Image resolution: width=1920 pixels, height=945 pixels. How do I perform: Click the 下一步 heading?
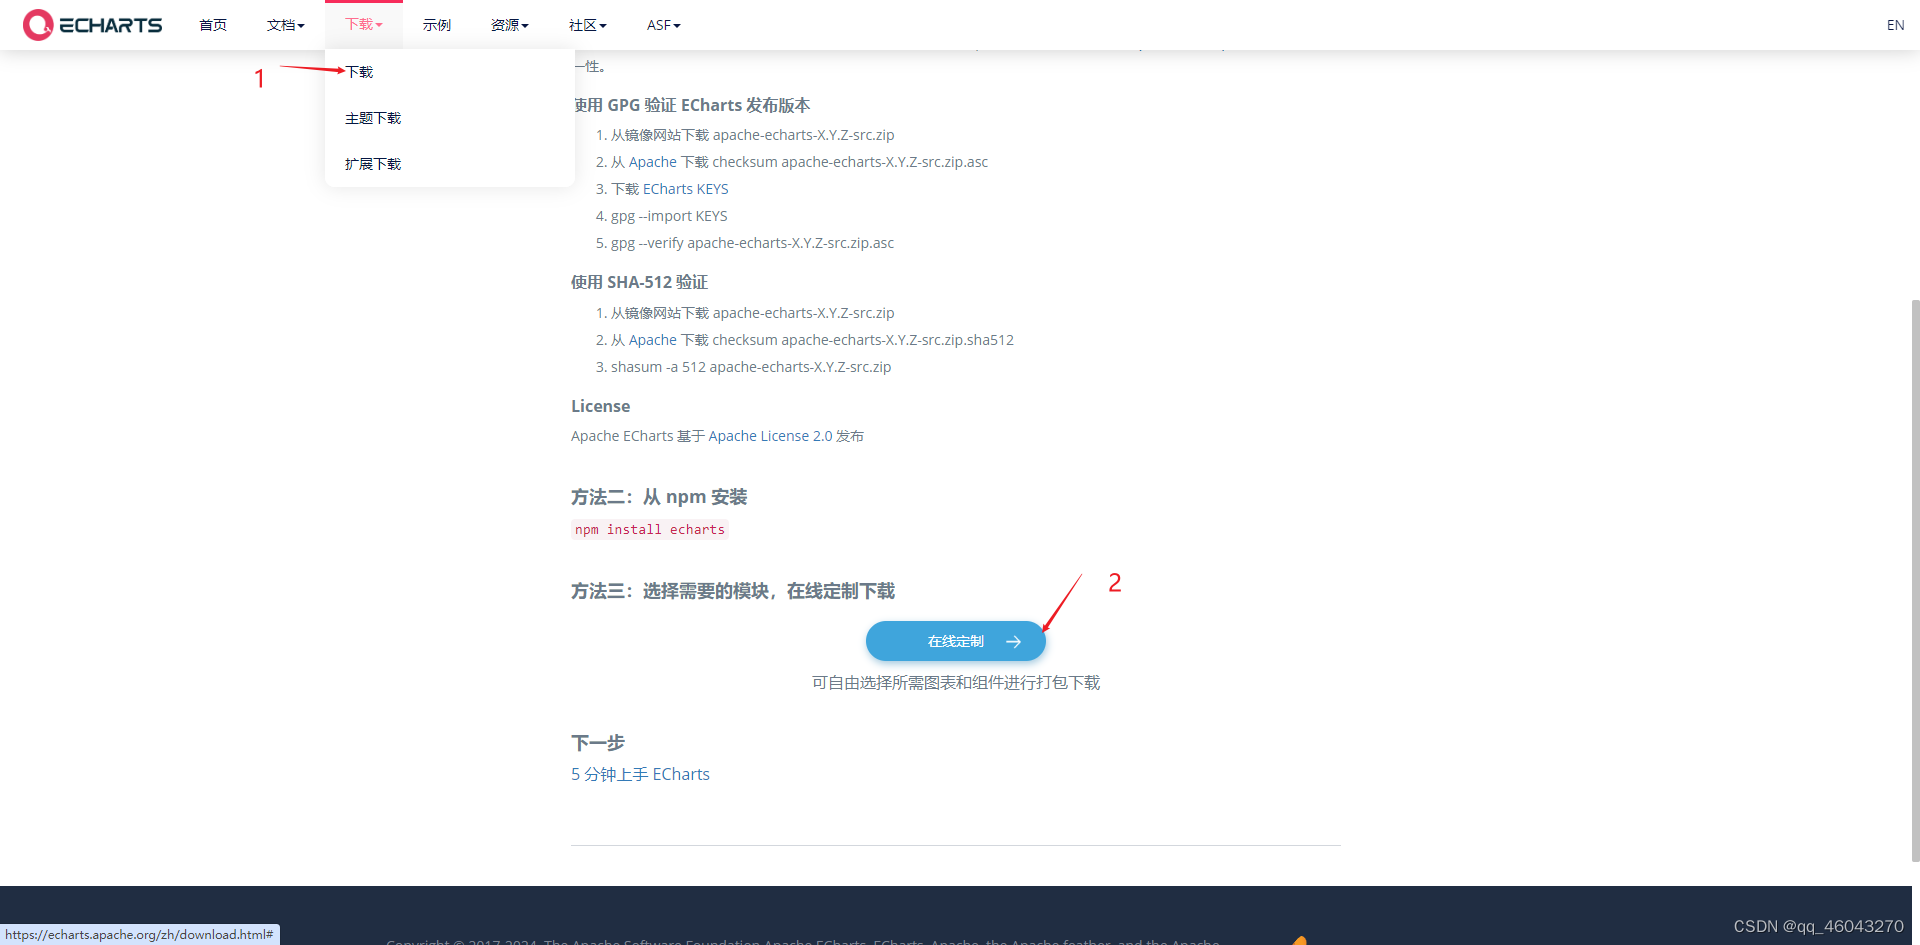coord(598,743)
